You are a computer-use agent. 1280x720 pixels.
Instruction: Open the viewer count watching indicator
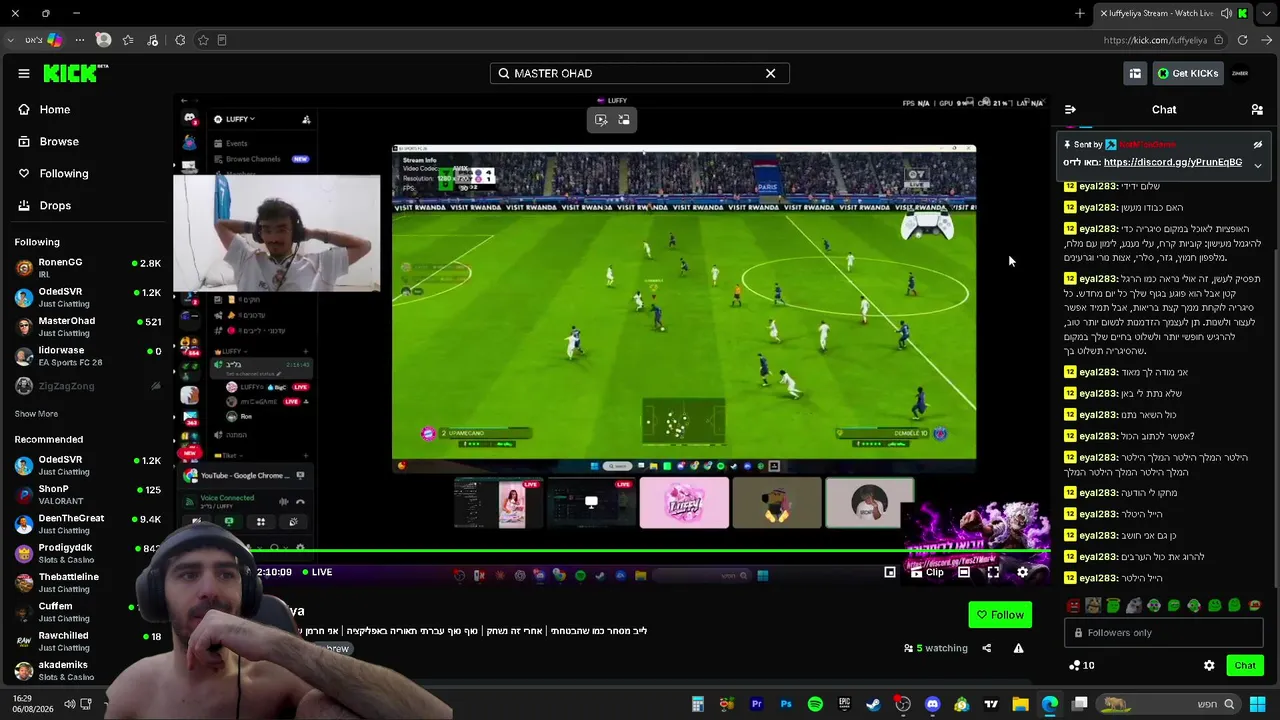pyautogui.click(x=936, y=648)
